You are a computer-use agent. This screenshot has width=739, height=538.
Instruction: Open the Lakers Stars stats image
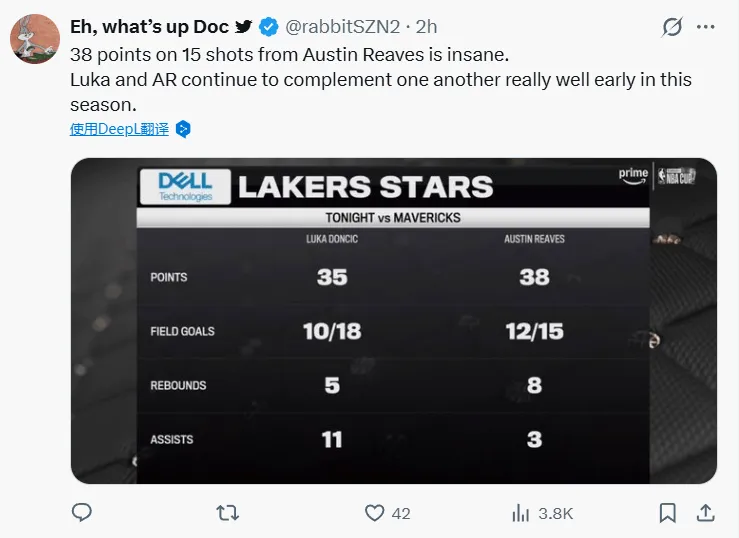(x=393, y=320)
